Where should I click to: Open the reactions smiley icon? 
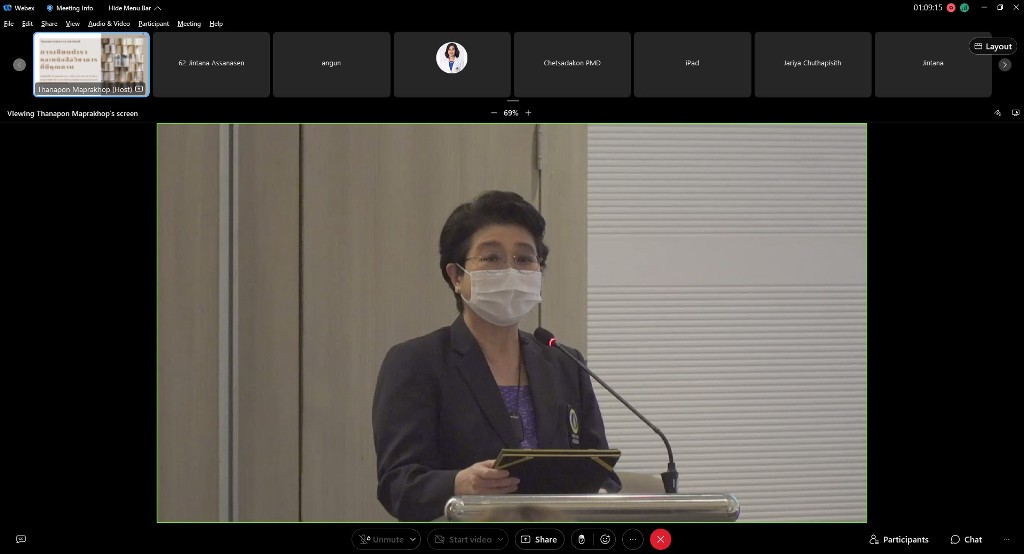tap(605, 539)
